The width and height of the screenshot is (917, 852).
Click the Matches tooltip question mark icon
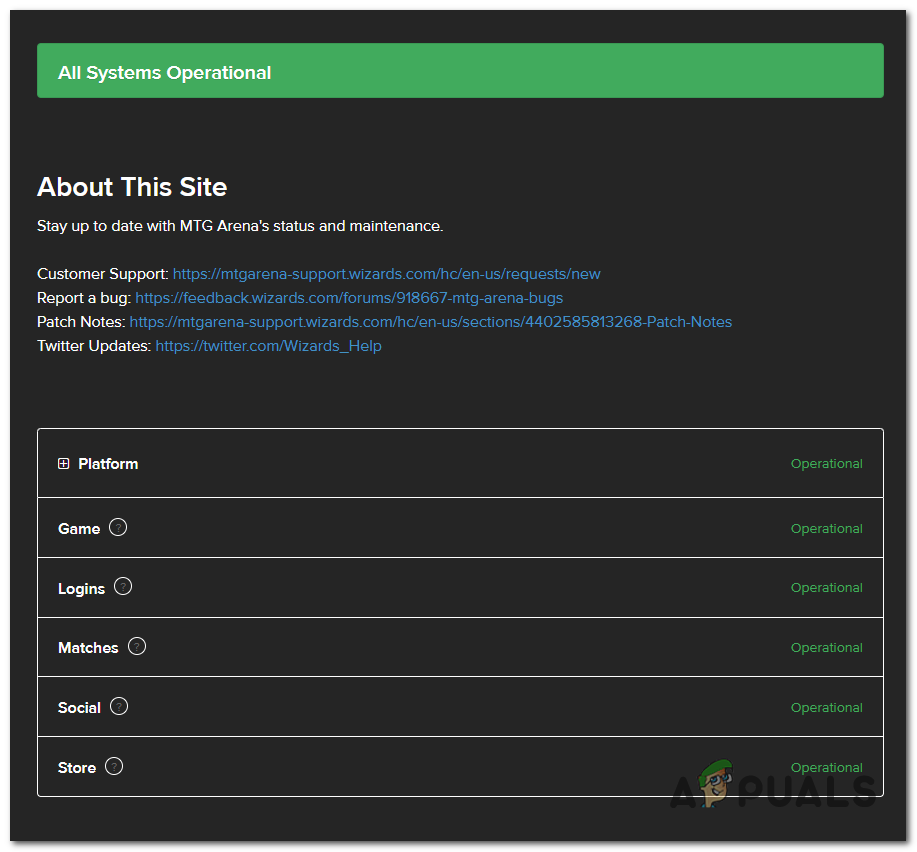point(137,646)
